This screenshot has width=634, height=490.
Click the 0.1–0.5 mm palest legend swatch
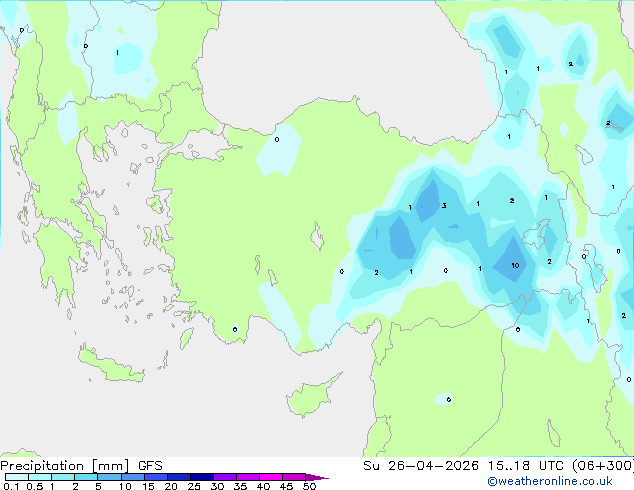[17, 477]
